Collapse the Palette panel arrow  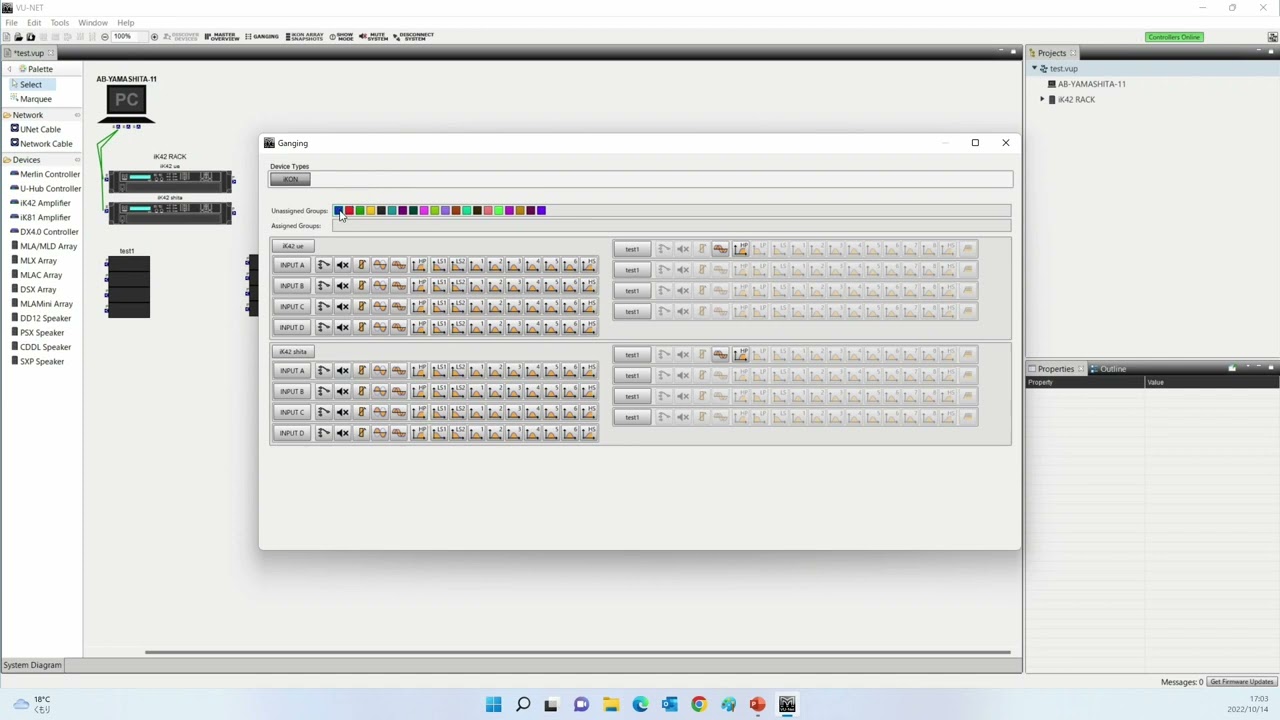pyautogui.click(x=9, y=69)
